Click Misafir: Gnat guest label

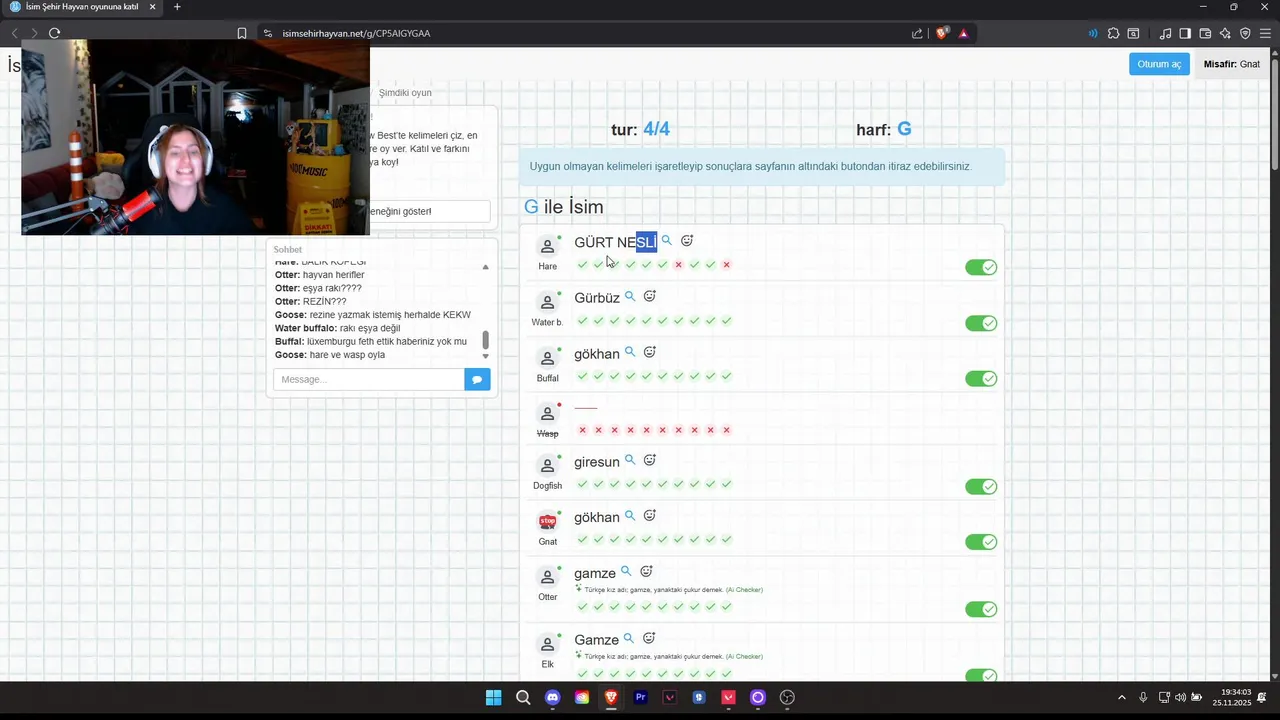1232,64
